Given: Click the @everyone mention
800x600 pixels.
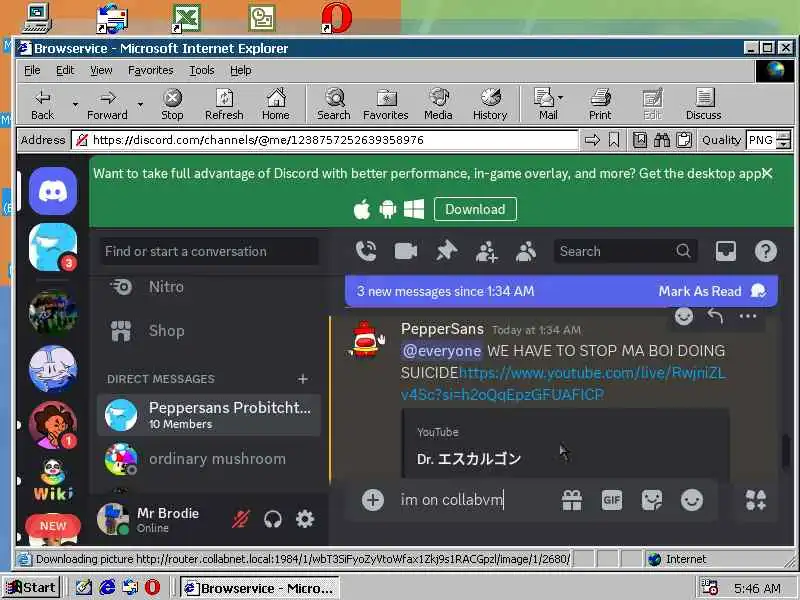Looking at the screenshot, I should click(442, 351).
